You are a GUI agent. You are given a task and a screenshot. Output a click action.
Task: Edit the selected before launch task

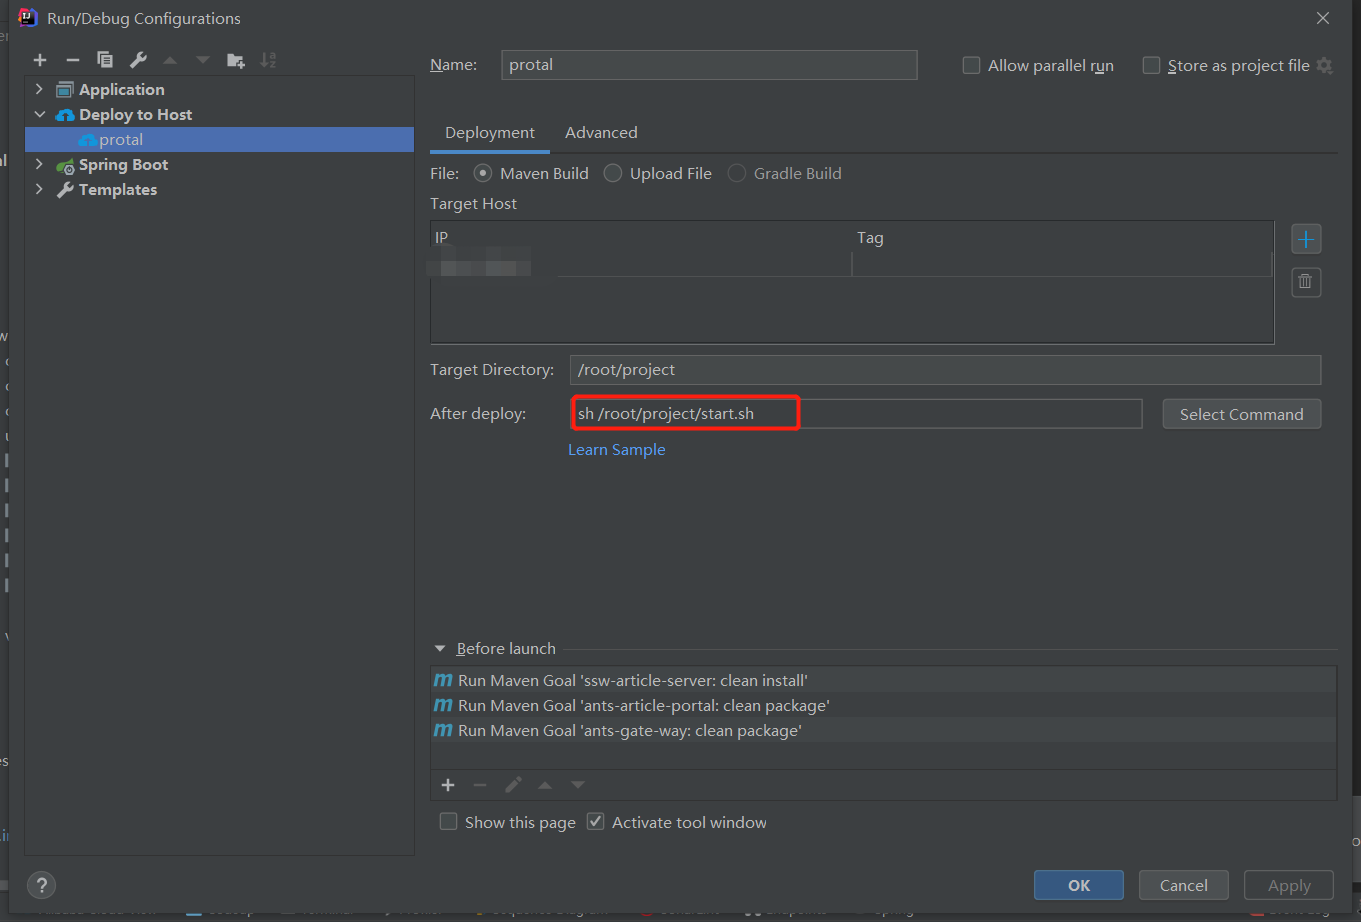tap(513, 785)
